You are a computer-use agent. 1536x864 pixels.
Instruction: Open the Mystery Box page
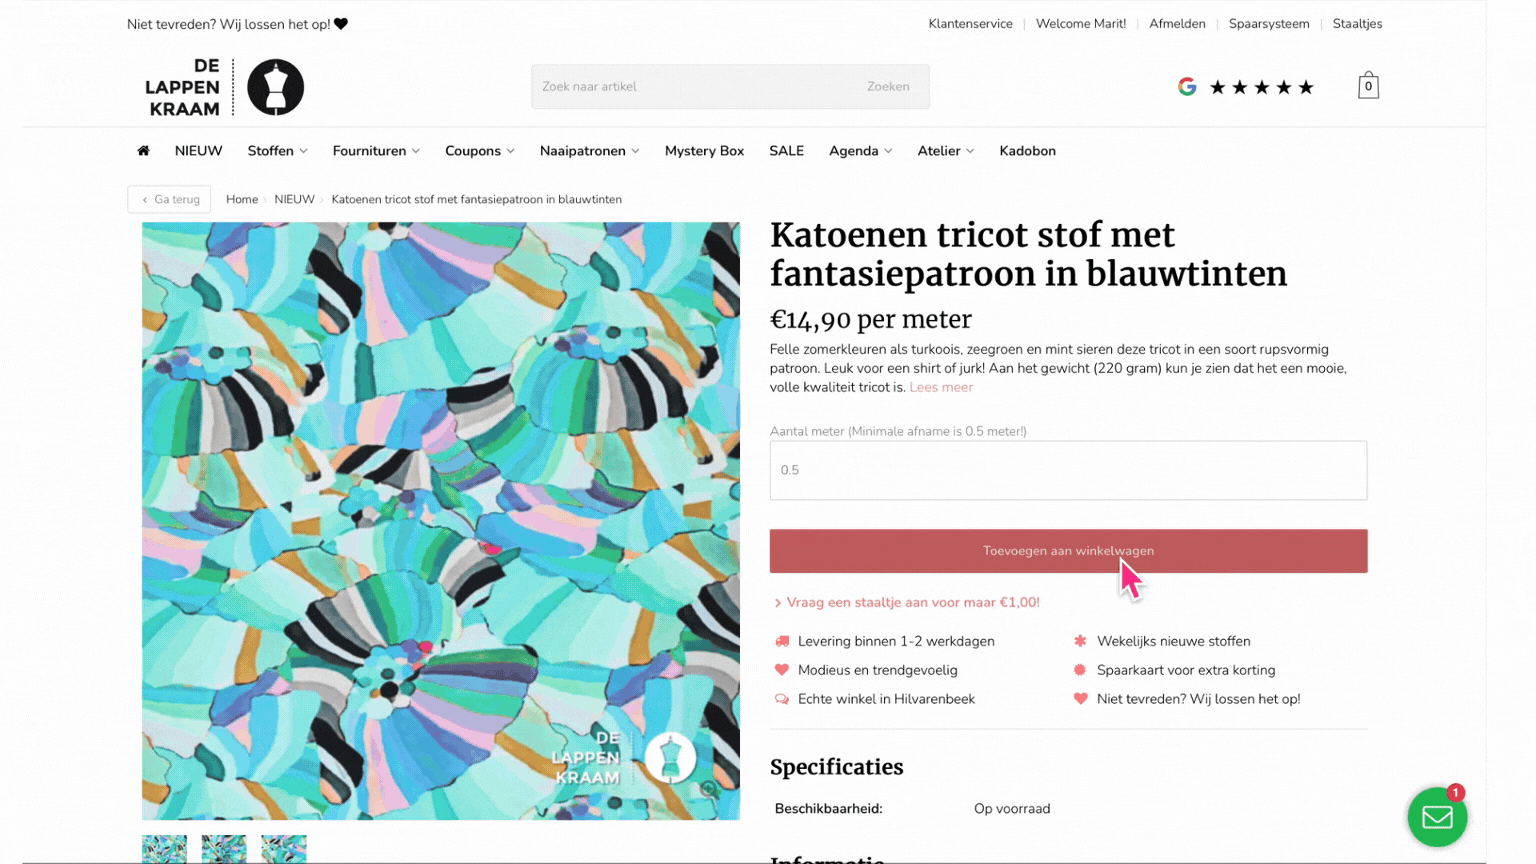704,151
